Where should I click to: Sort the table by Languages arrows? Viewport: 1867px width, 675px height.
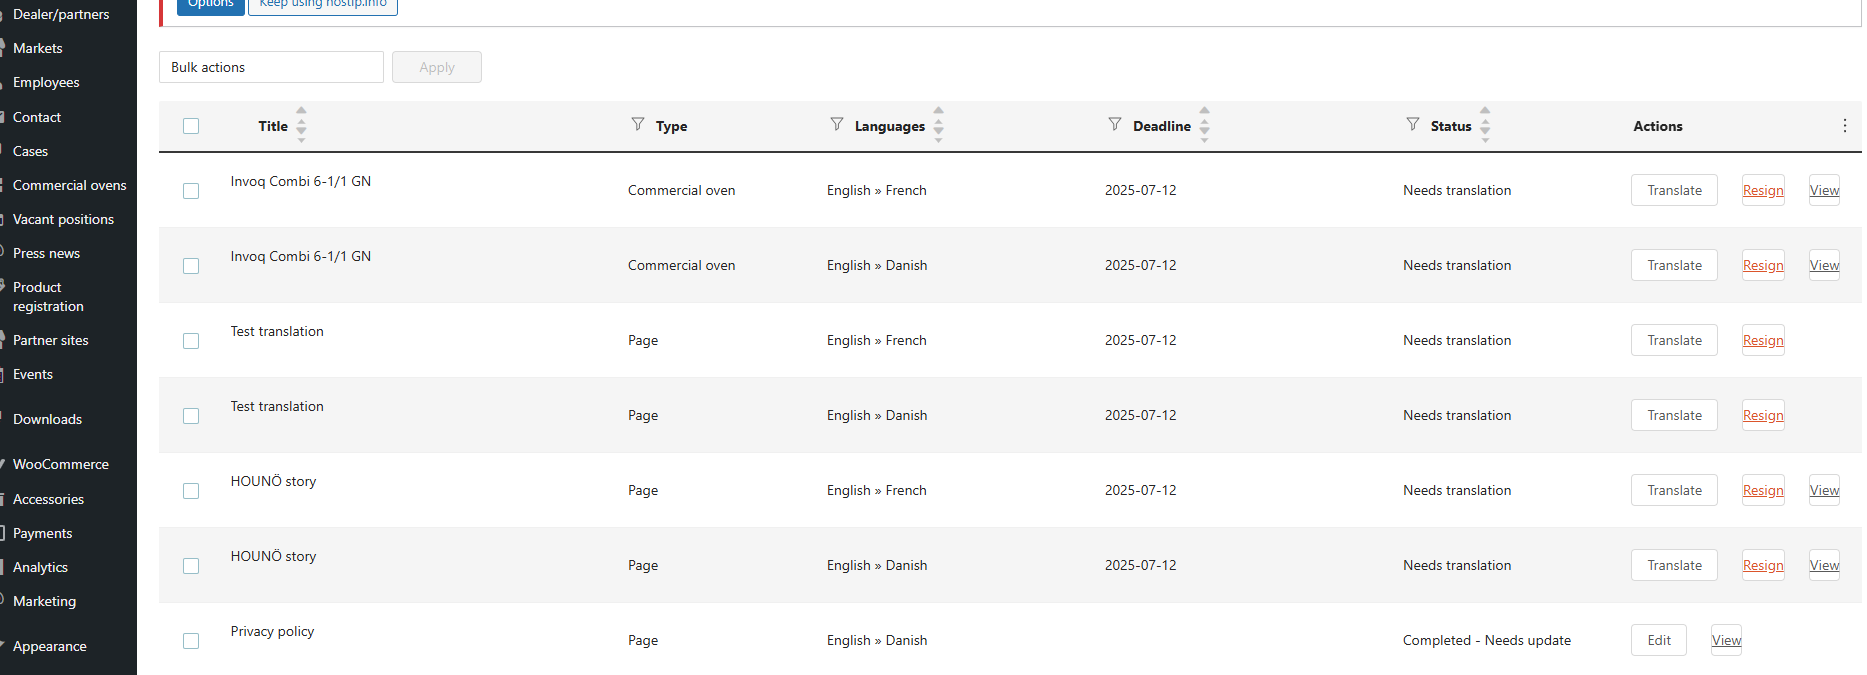pos(938,125)
